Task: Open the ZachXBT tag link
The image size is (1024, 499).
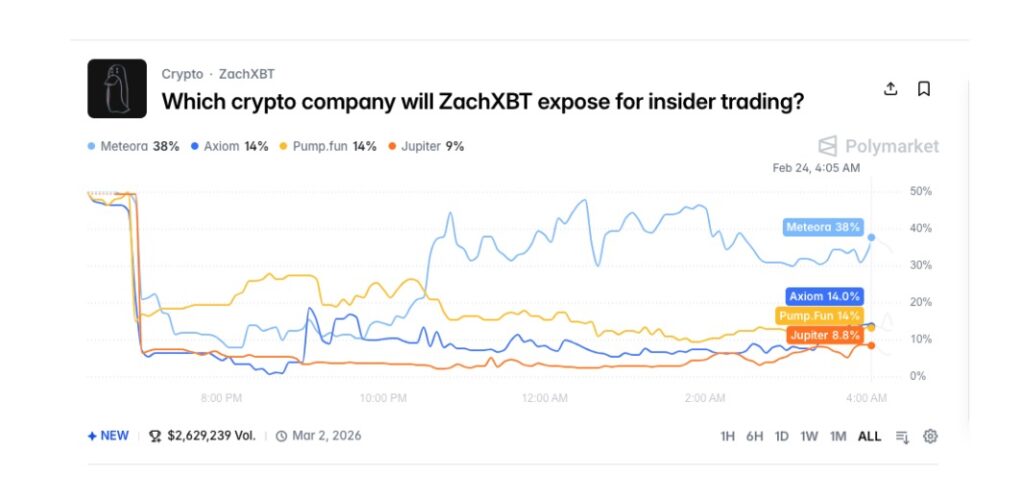Action: 247,74
